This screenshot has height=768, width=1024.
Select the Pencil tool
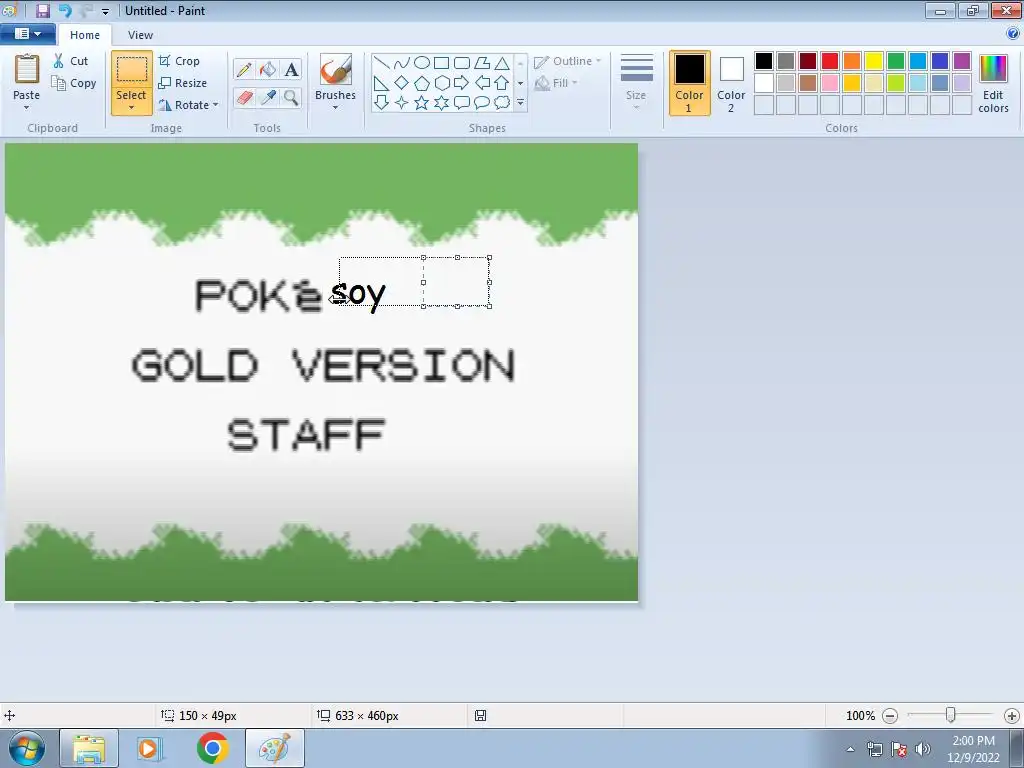click(244, 69)
